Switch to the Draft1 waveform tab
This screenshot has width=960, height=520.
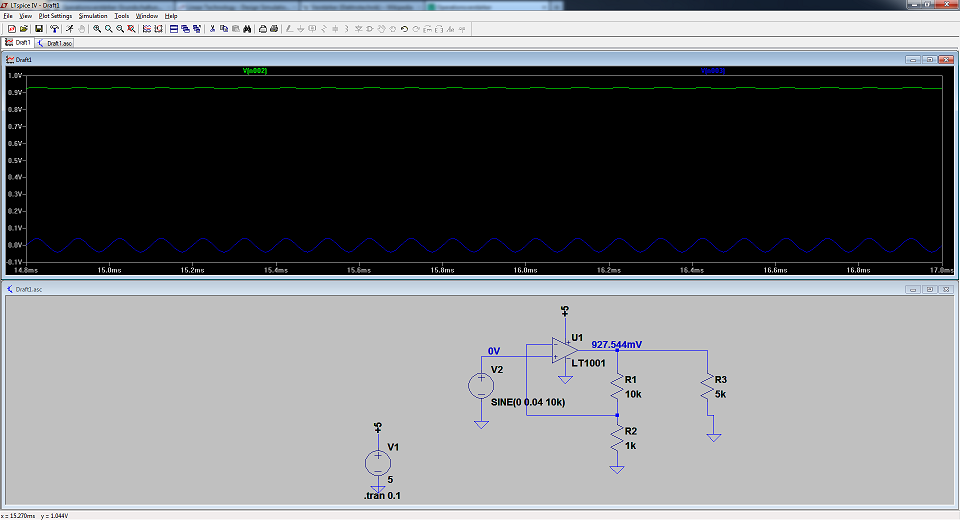[x=18, y=43]
